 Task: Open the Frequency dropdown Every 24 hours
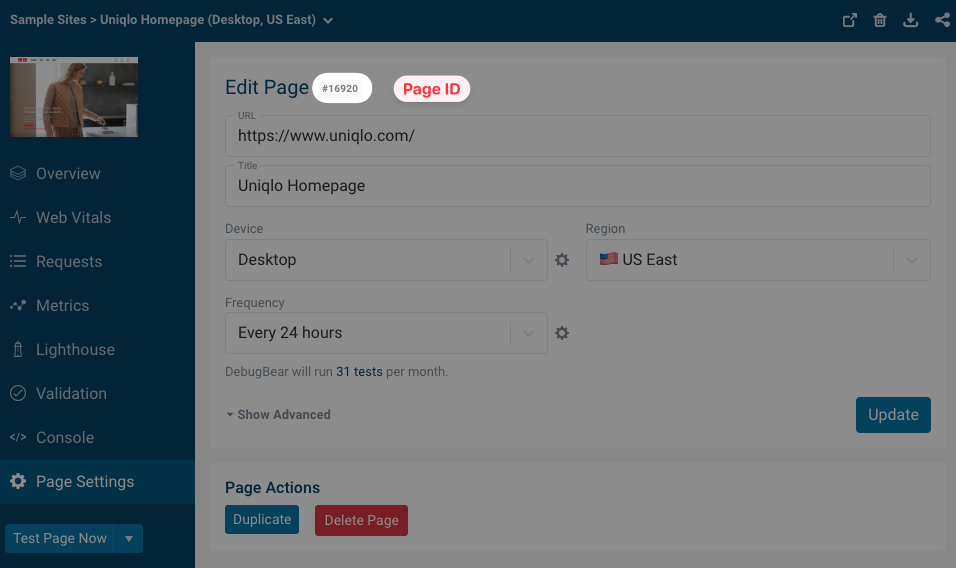pyautogui.click(x=386, y=333)
